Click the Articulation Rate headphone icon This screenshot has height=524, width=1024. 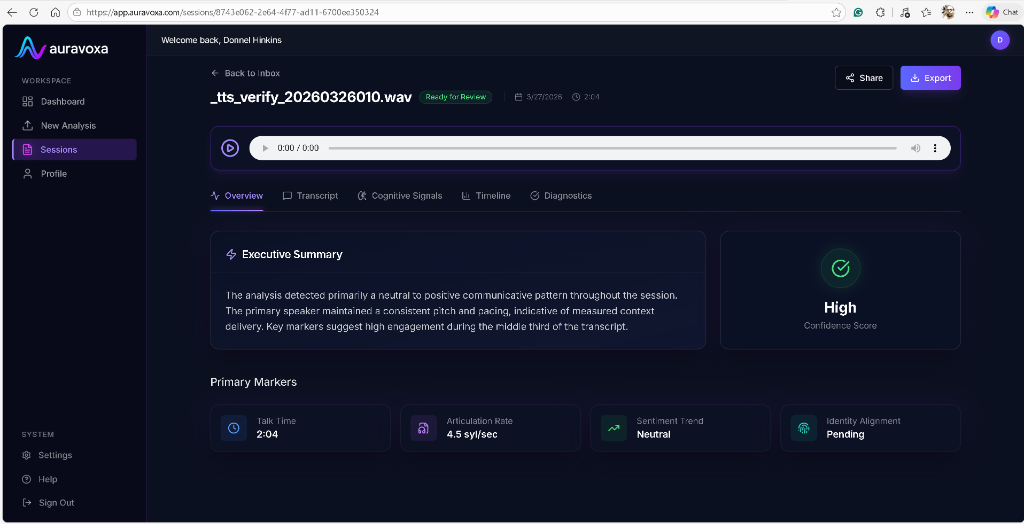pyautogui.click(x=423, y=428)
